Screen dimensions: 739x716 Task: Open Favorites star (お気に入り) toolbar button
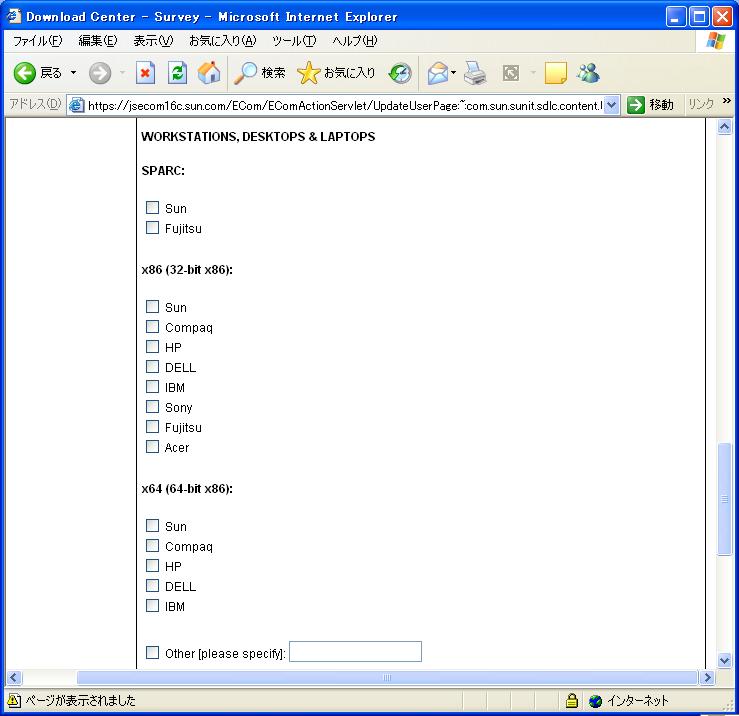[336, 73]
